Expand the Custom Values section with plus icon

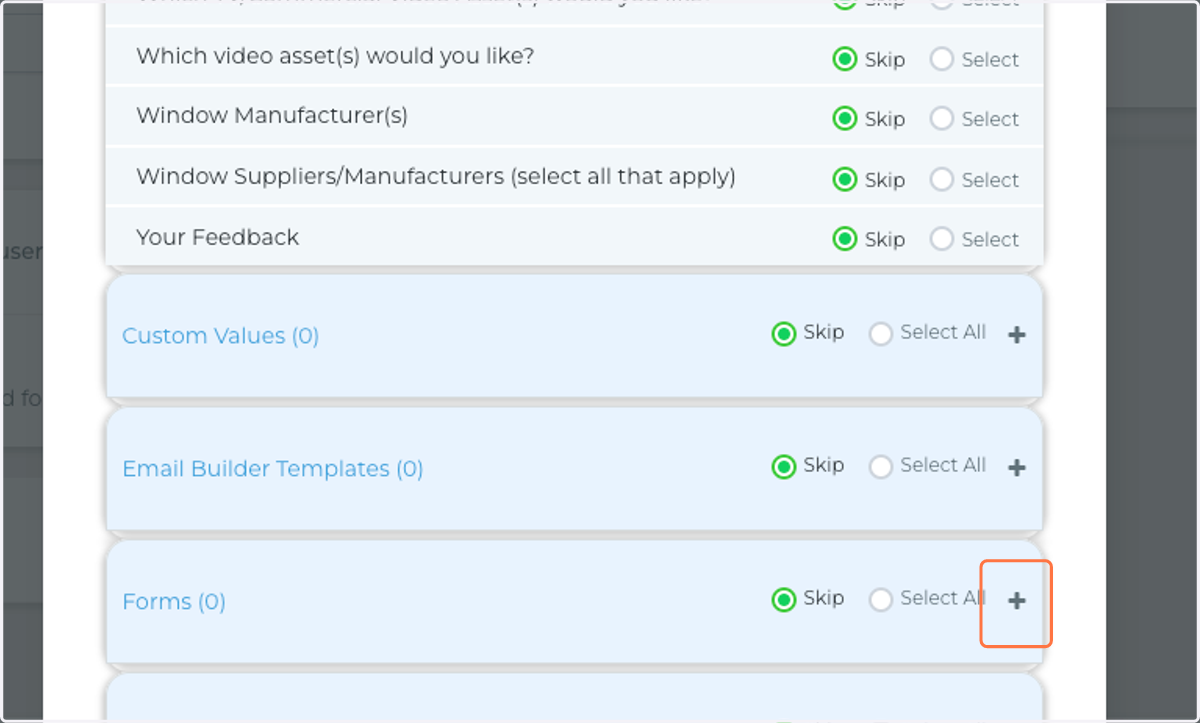click(1017, 335)
